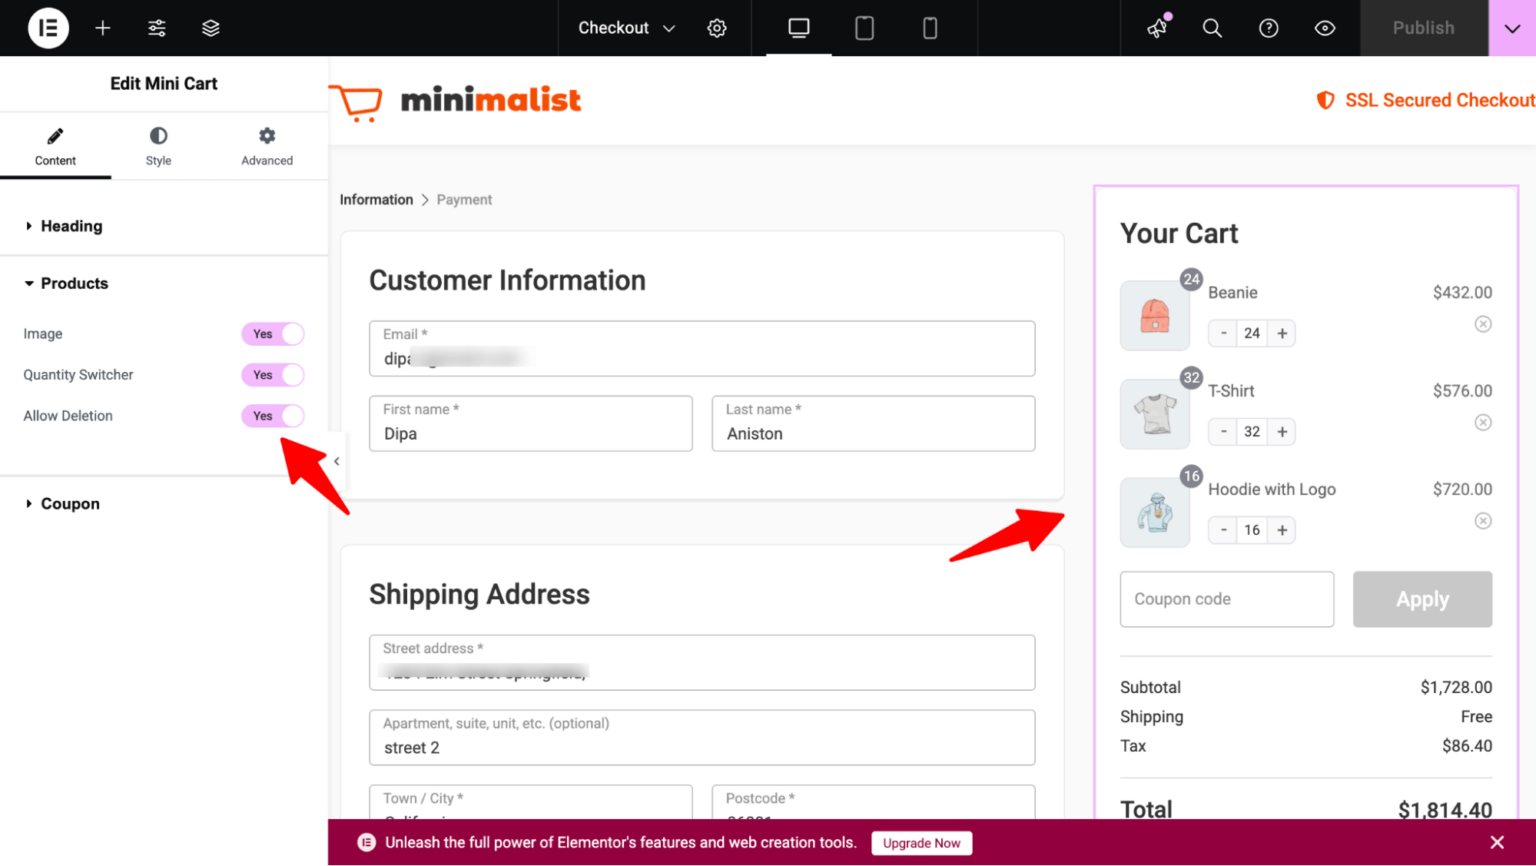
Task: Expand the Coupon section
Action: point(70,503)
